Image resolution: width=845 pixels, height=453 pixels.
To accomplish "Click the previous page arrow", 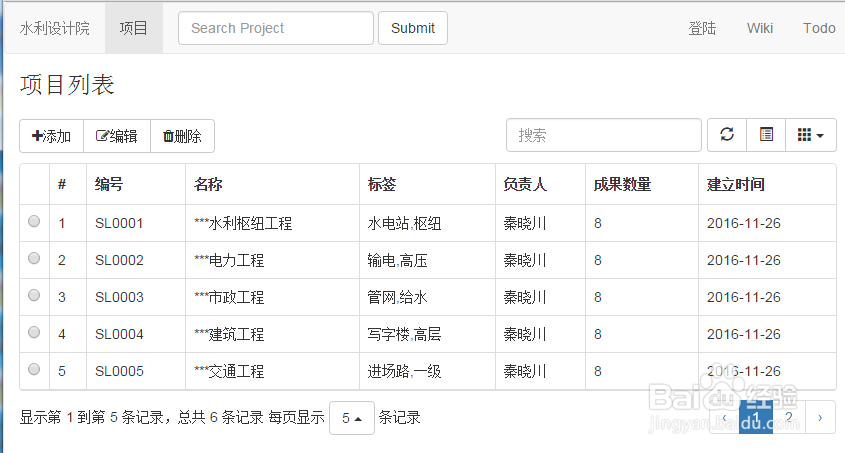I will (x=724, y=417).
